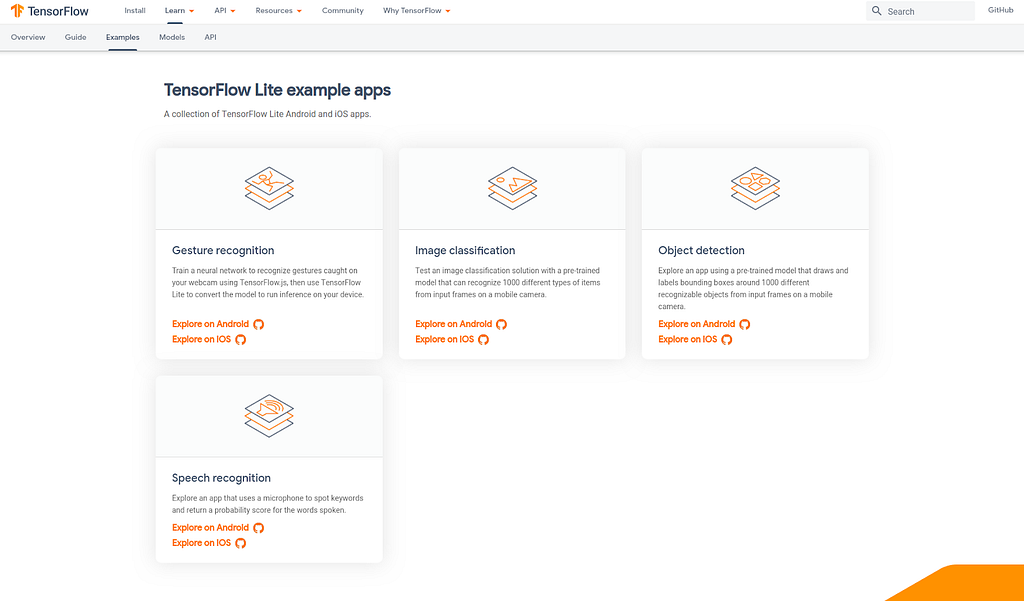Screen dimensions: 1024x601
Task: Click the Gesture recognition card title
Action: click(x=223, y=250)
